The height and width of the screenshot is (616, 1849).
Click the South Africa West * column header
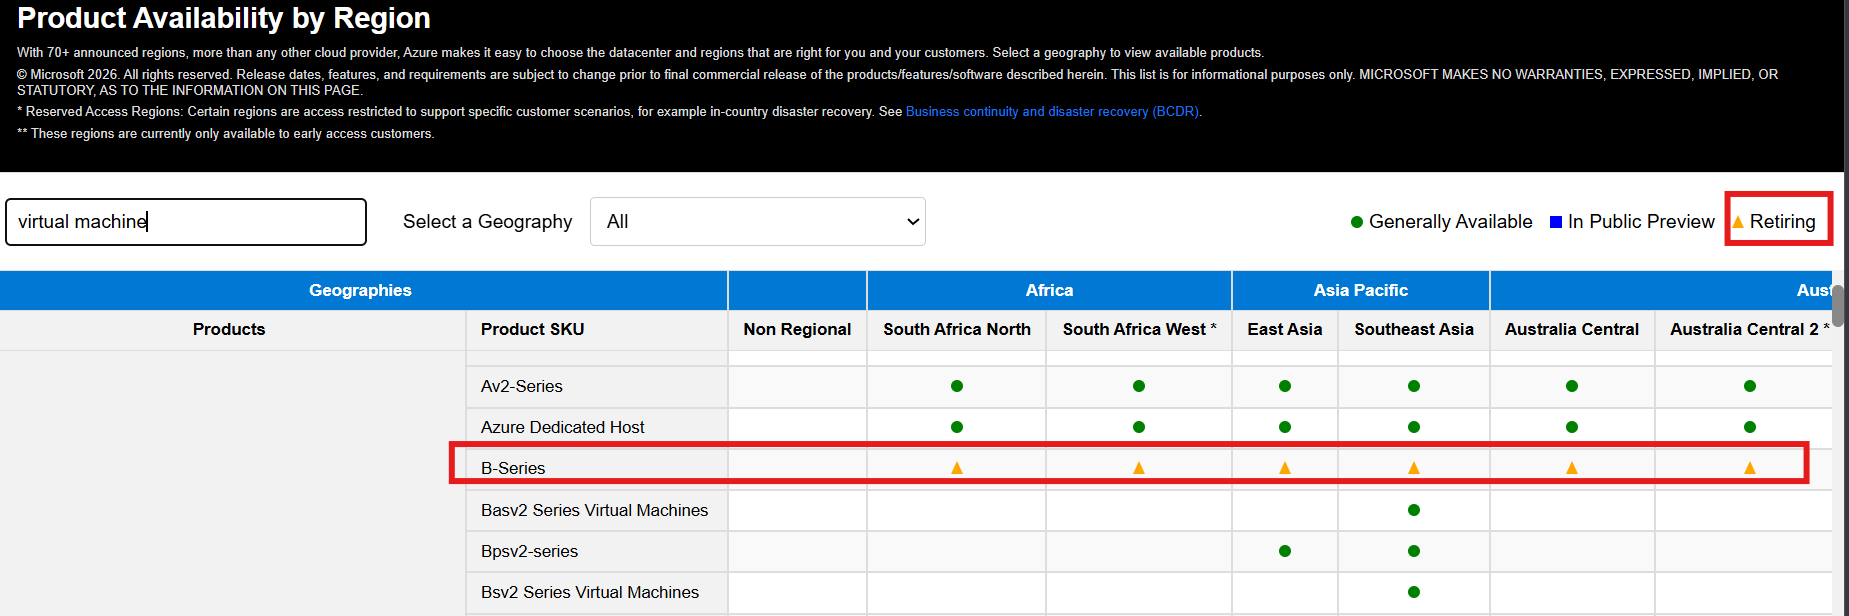[x=1139, y=330]
